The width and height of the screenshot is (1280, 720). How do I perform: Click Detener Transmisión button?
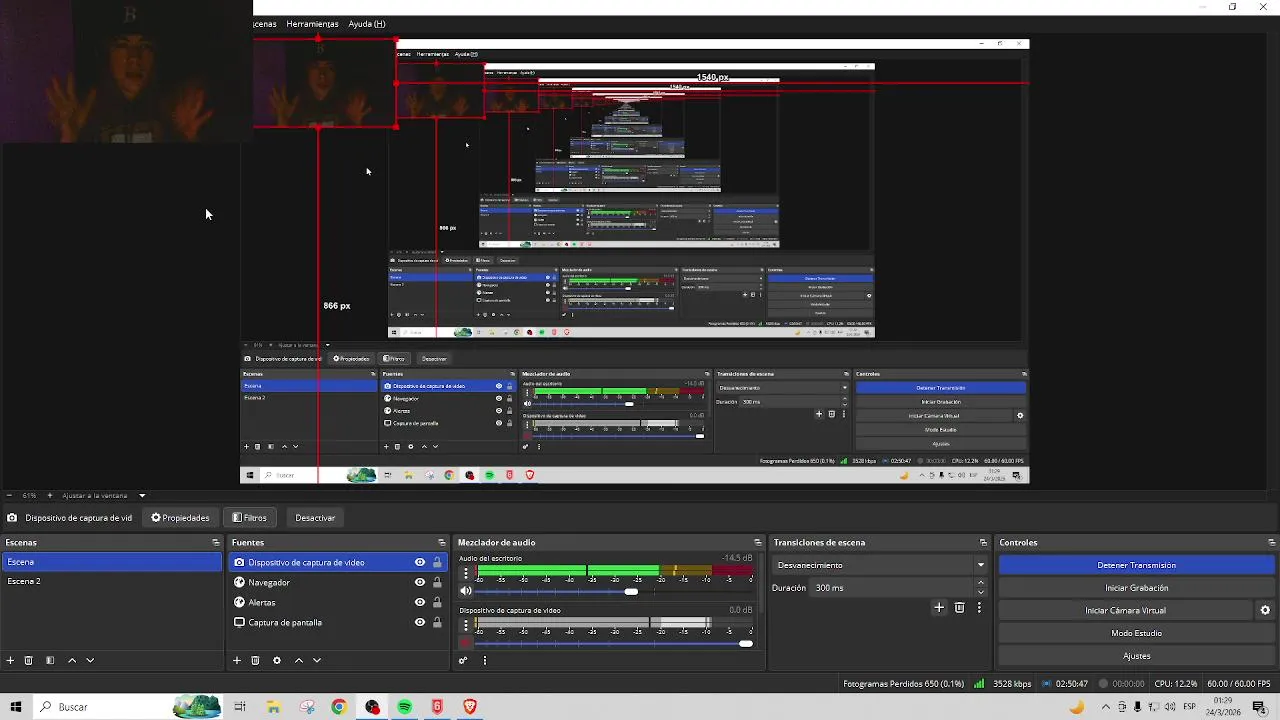point(1136,565)
